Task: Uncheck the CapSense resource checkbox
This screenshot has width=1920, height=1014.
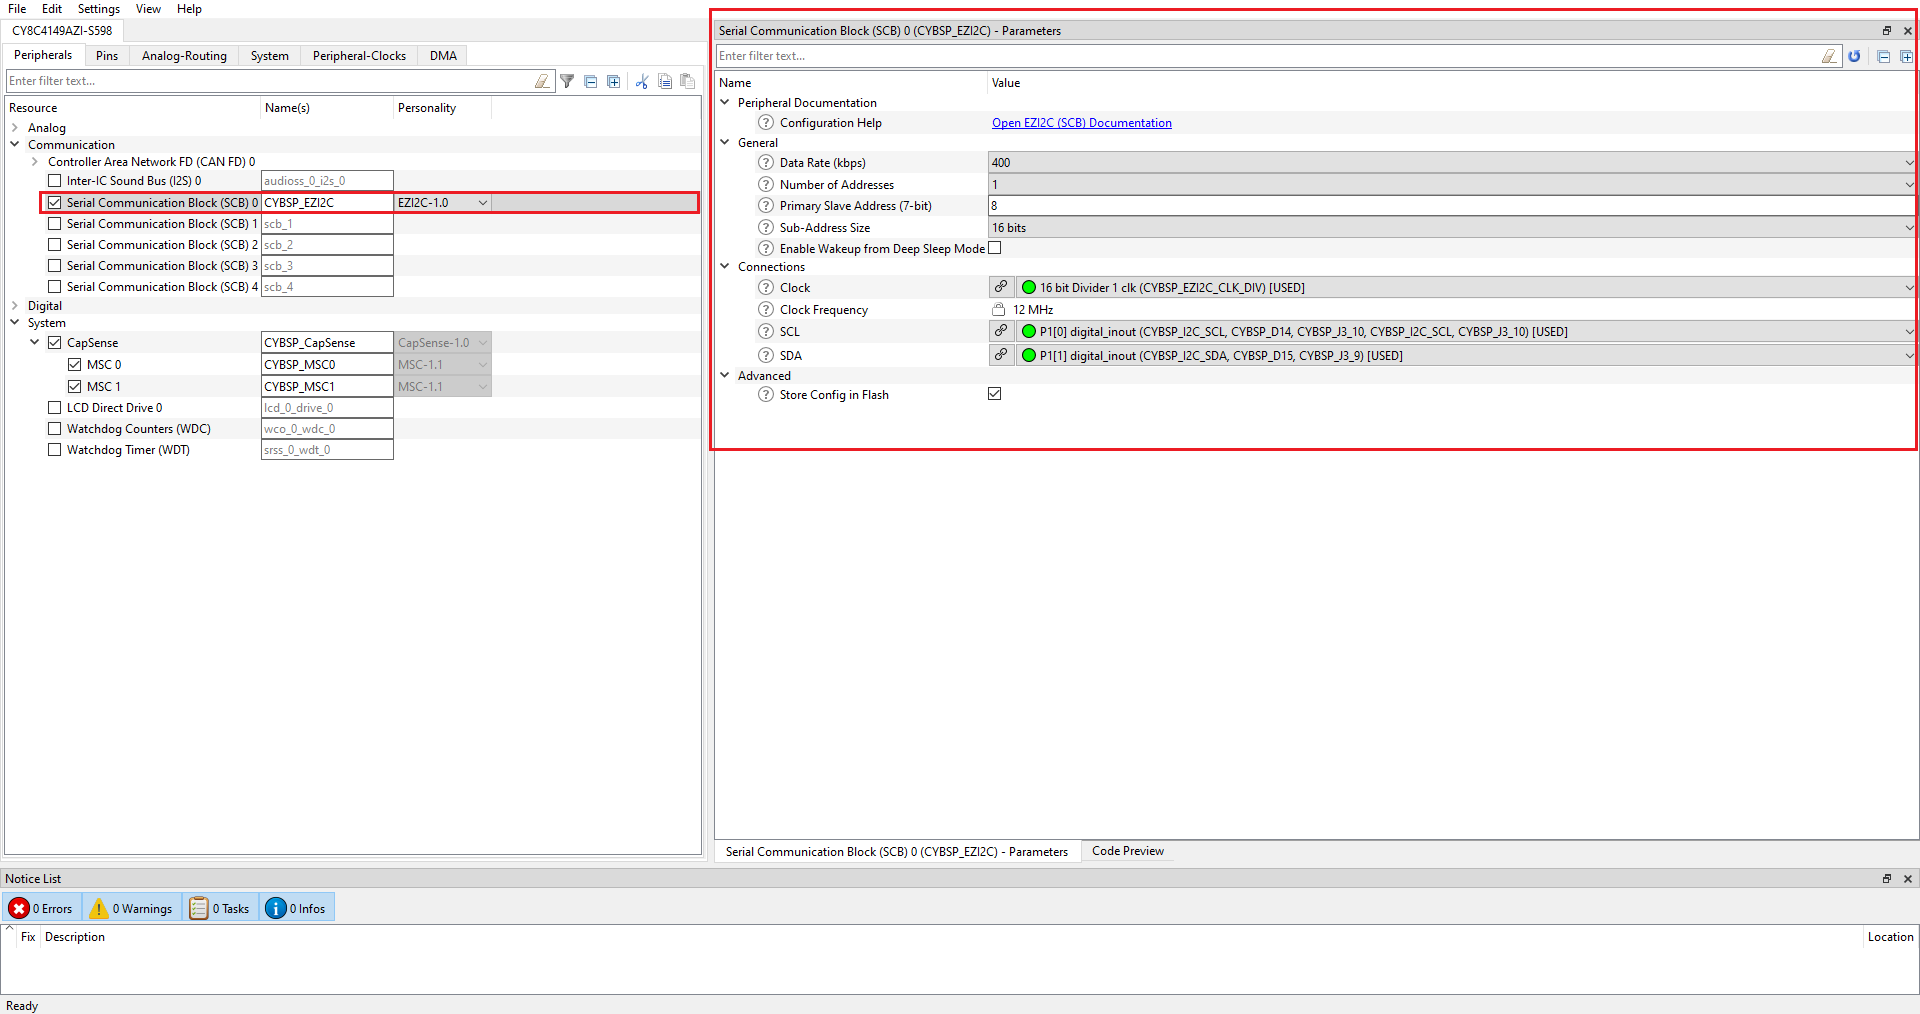Action: pos(55,343)
